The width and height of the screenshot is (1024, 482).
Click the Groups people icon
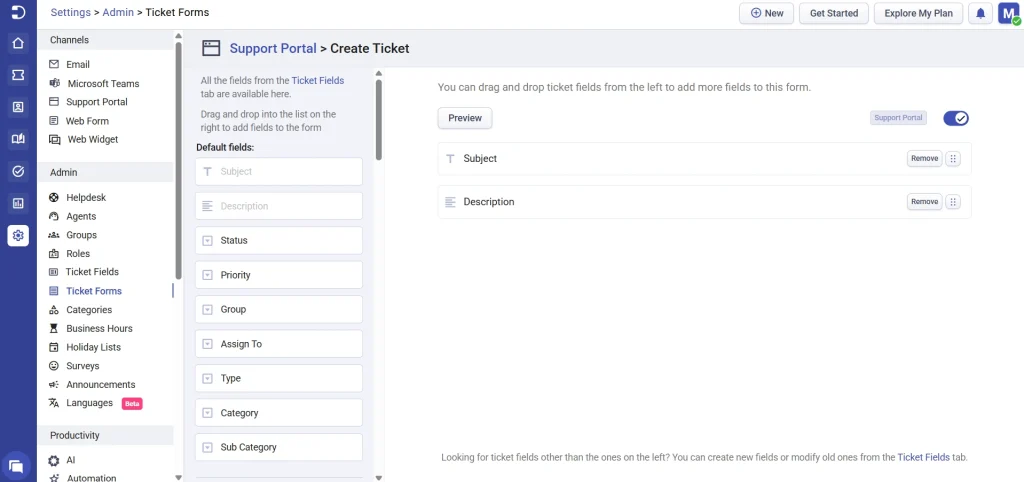coord(54,235)
